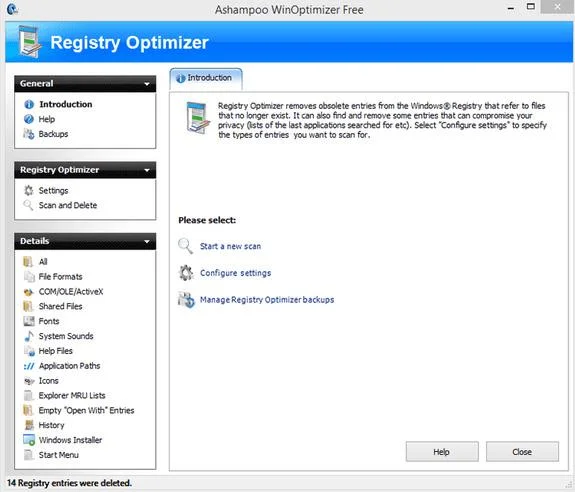Select Empty "Open With" Entries item

87,410
